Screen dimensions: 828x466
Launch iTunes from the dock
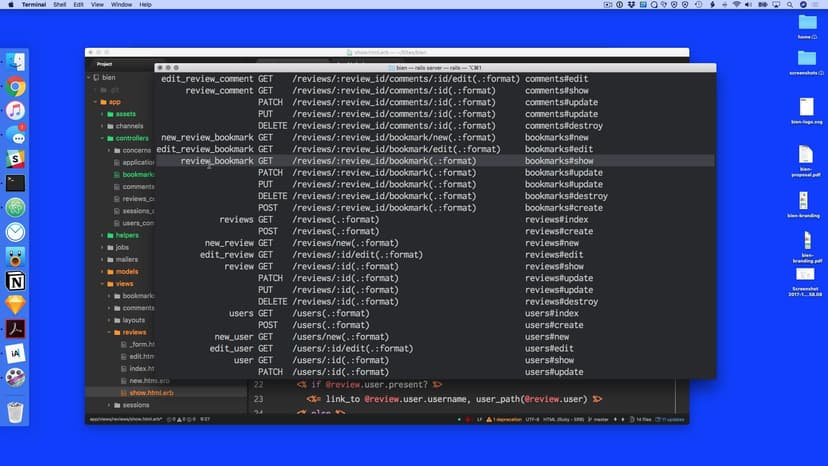[x=16, y=110]
